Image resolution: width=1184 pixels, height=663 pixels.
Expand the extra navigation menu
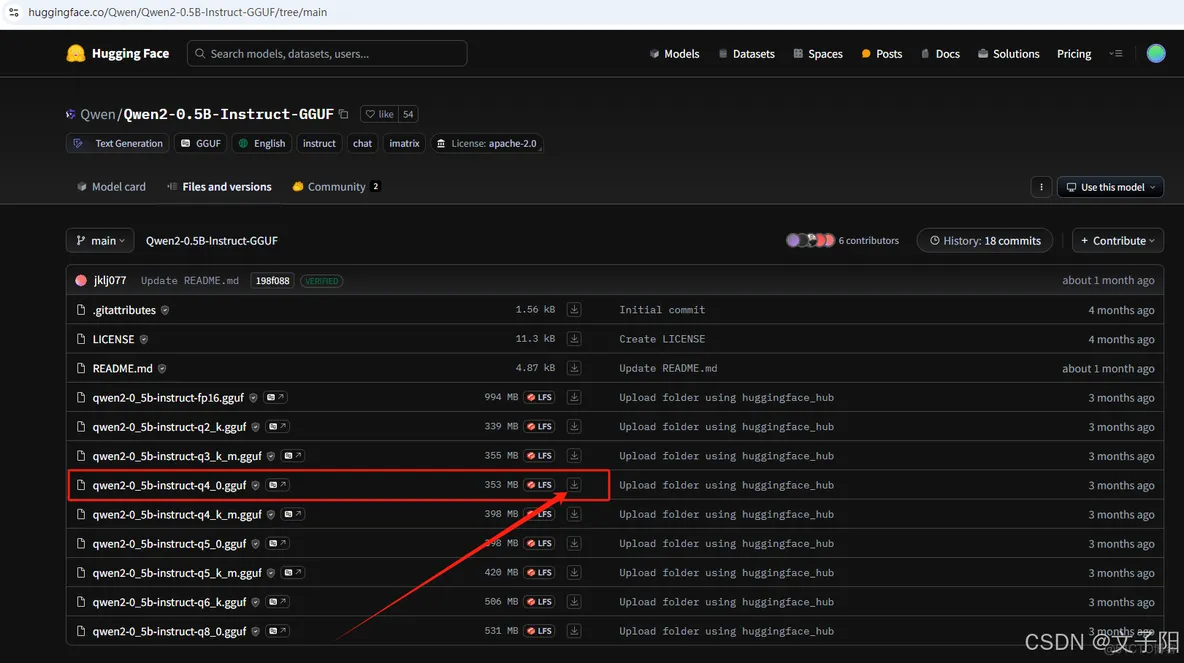tap(1116, 54)
